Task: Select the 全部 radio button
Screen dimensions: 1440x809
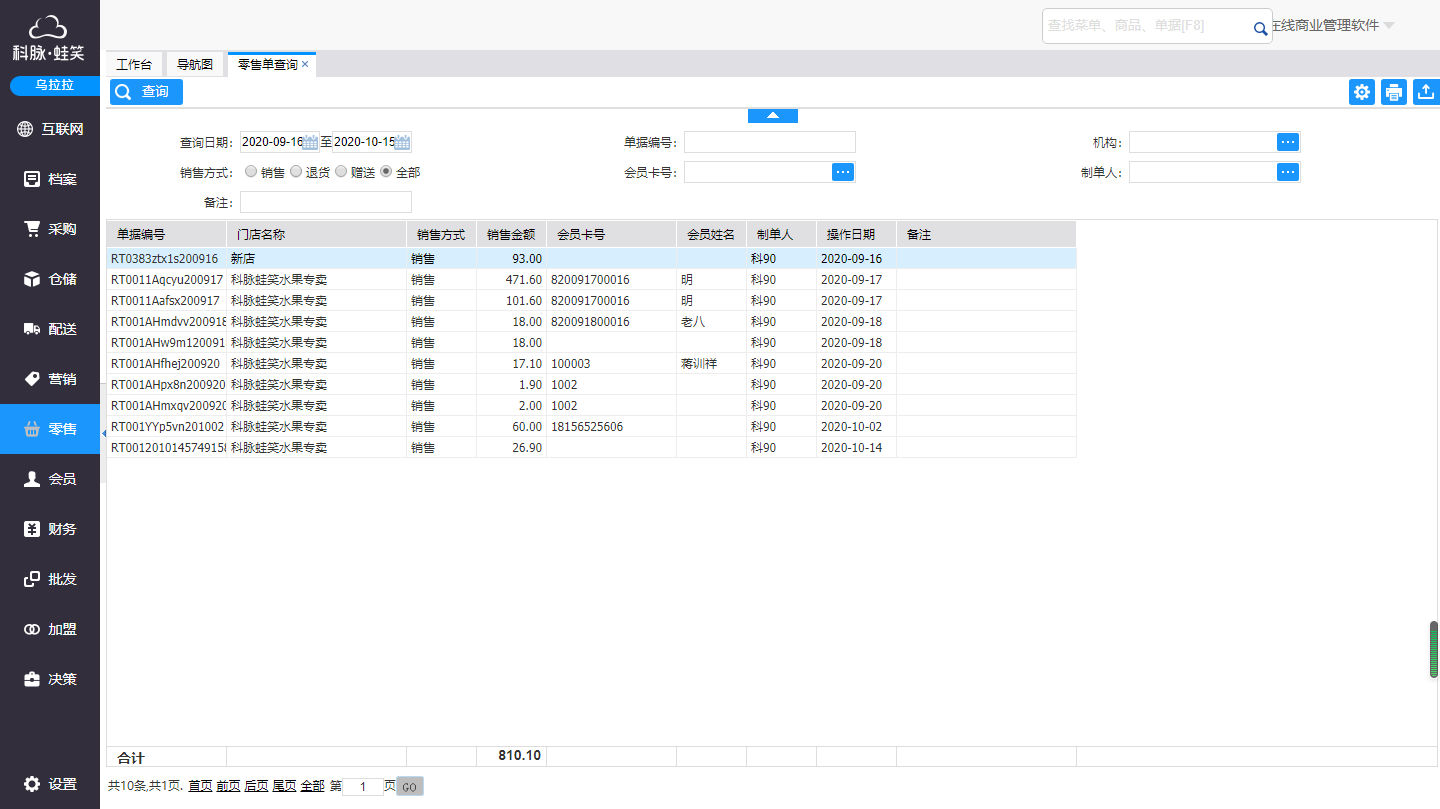Action: tap(386, 171)
